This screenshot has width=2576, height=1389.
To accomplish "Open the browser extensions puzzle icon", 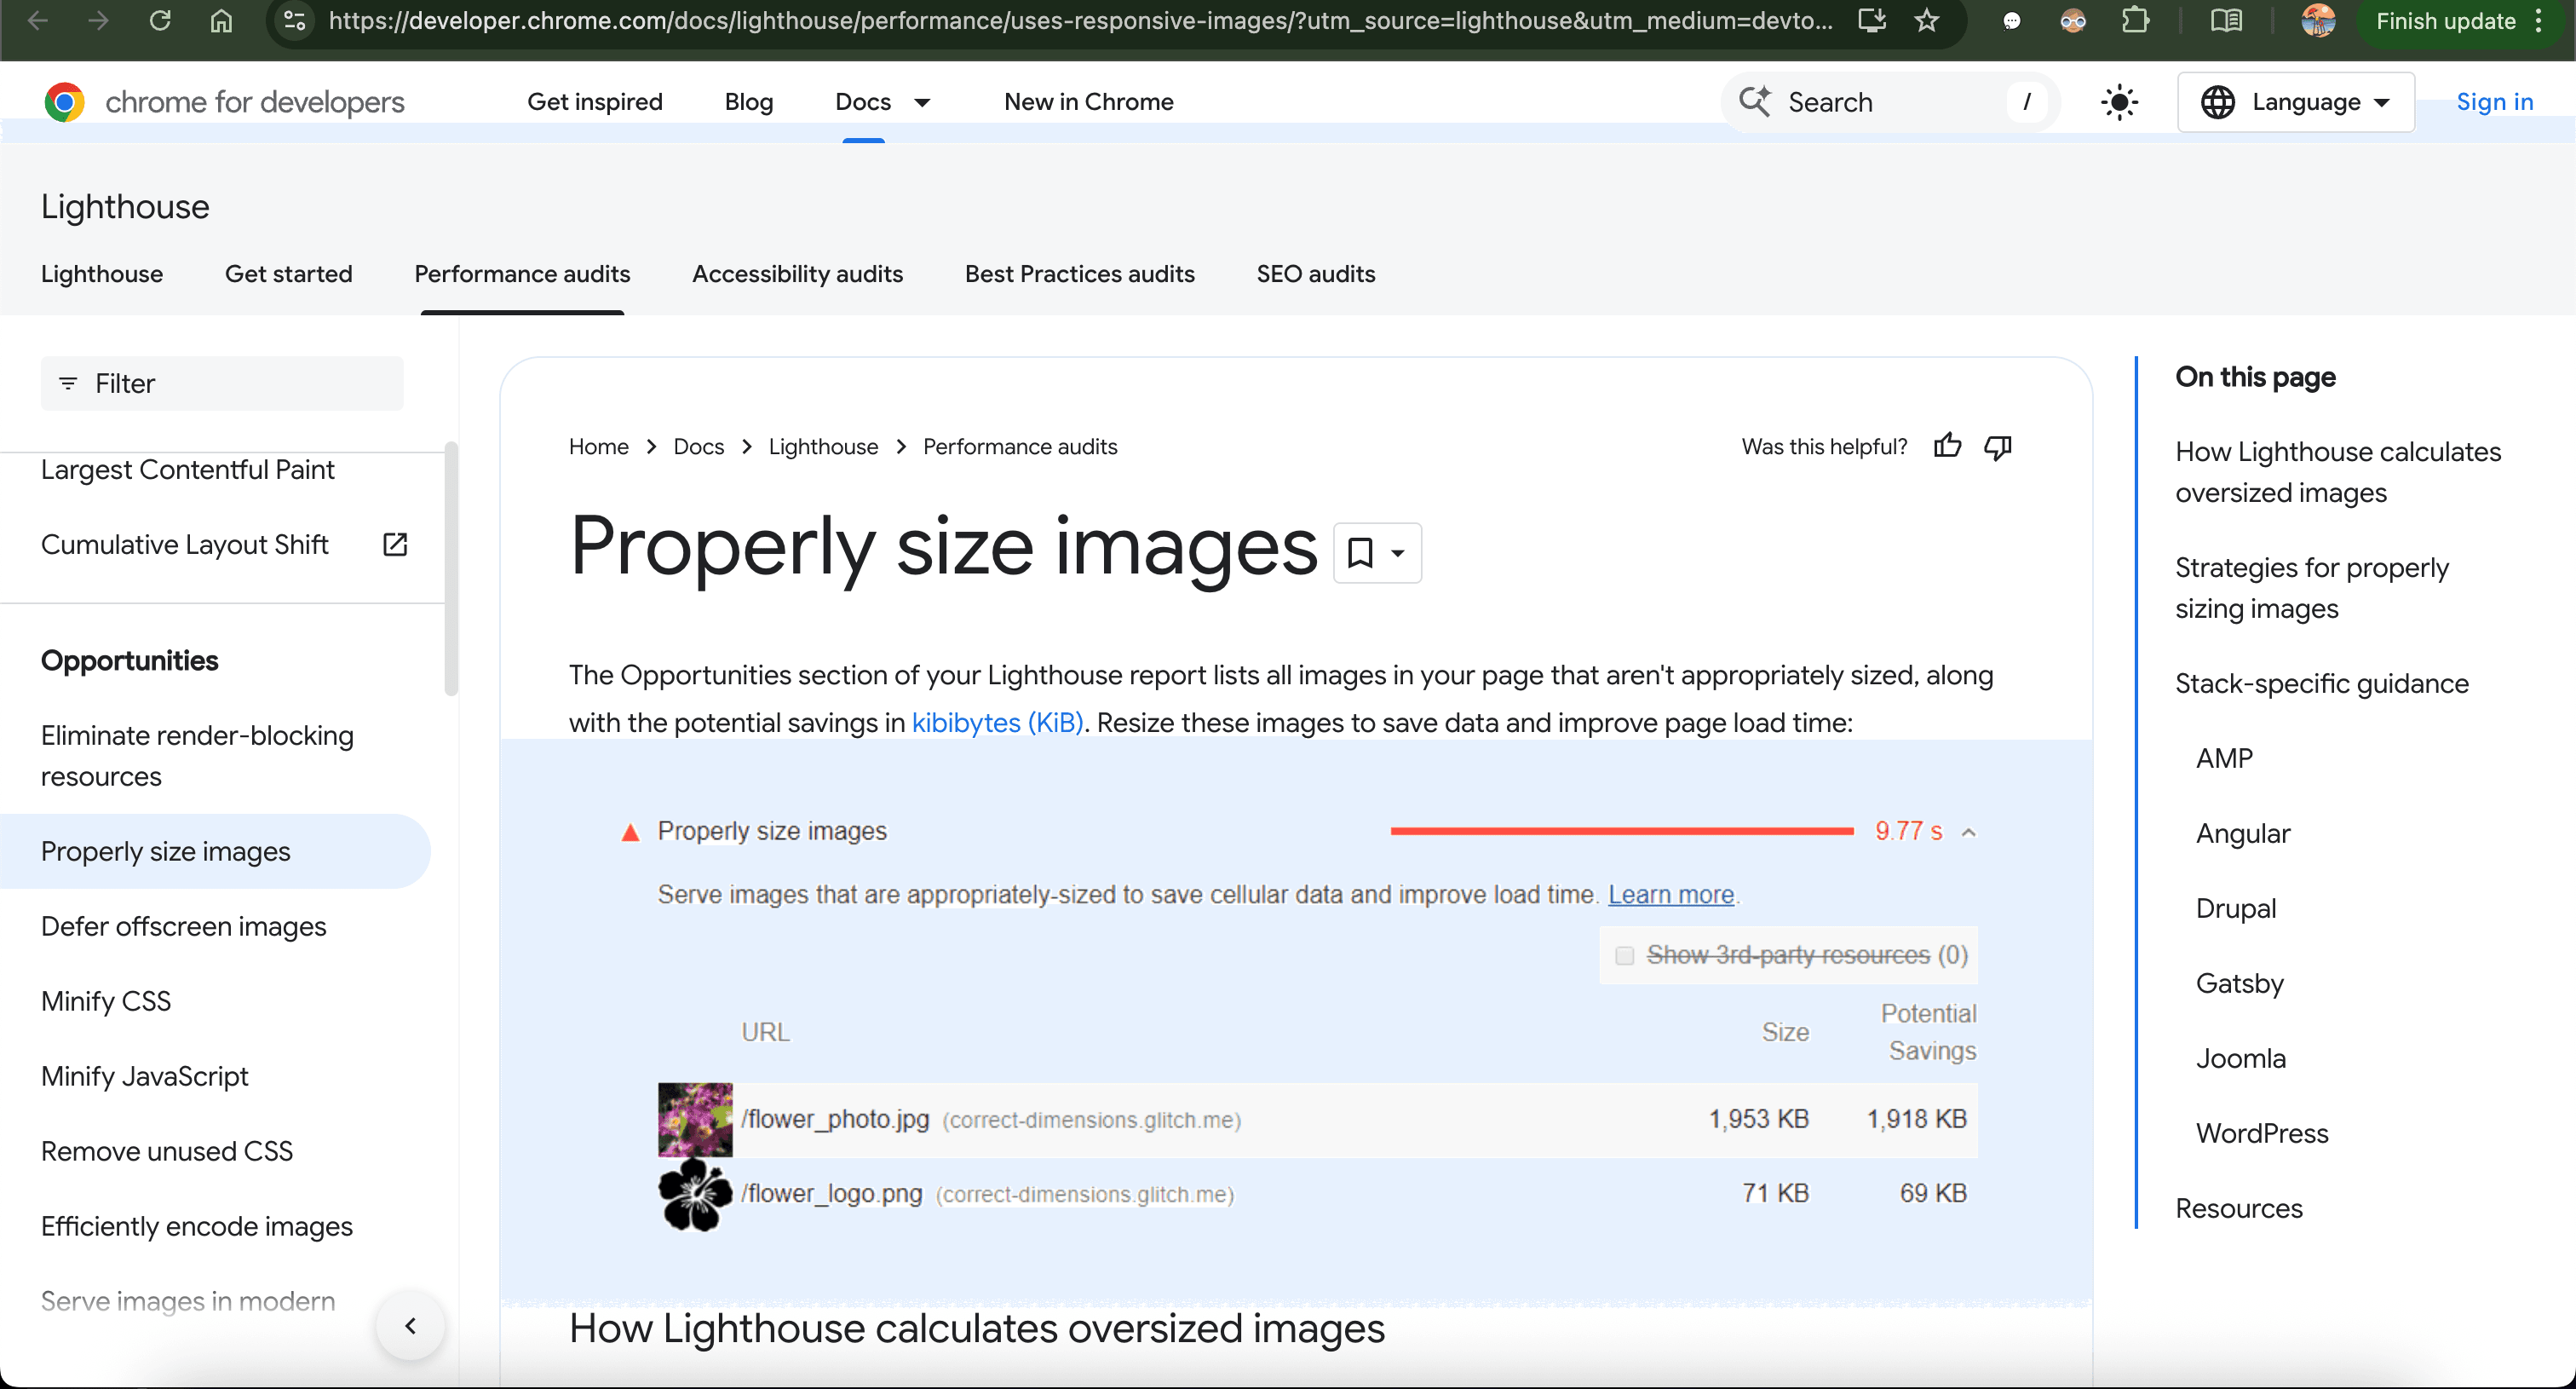I will (x=2136, y=21).
